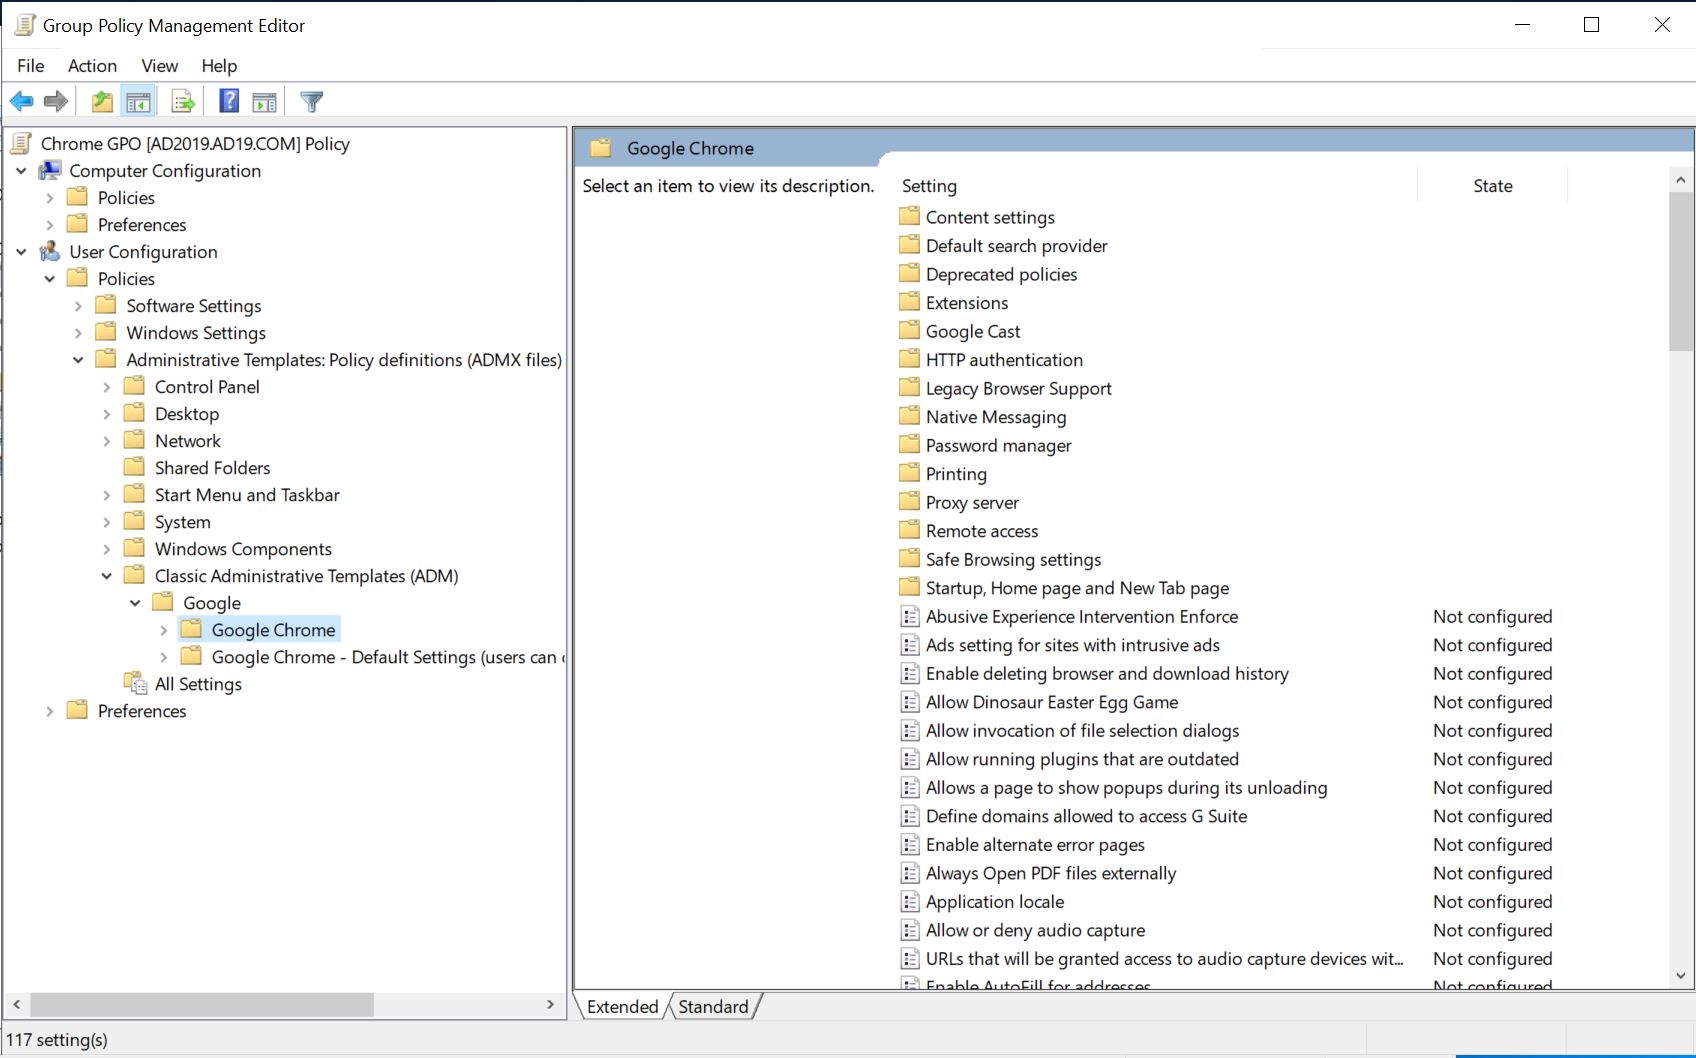
Task: Open Help via blue question-mark icon
Action: point(229,101)
